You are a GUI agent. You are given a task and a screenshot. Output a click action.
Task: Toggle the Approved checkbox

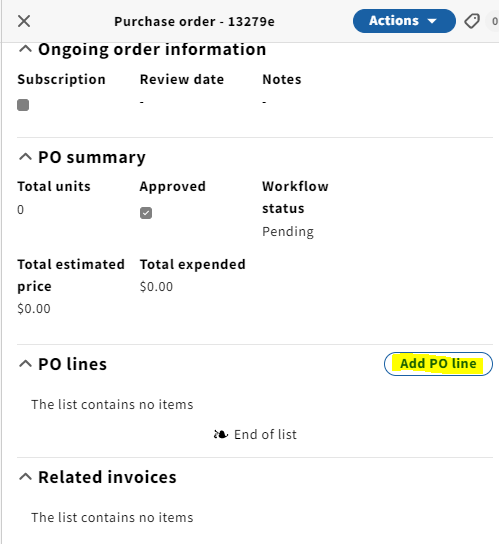click(x=146, y=213)
